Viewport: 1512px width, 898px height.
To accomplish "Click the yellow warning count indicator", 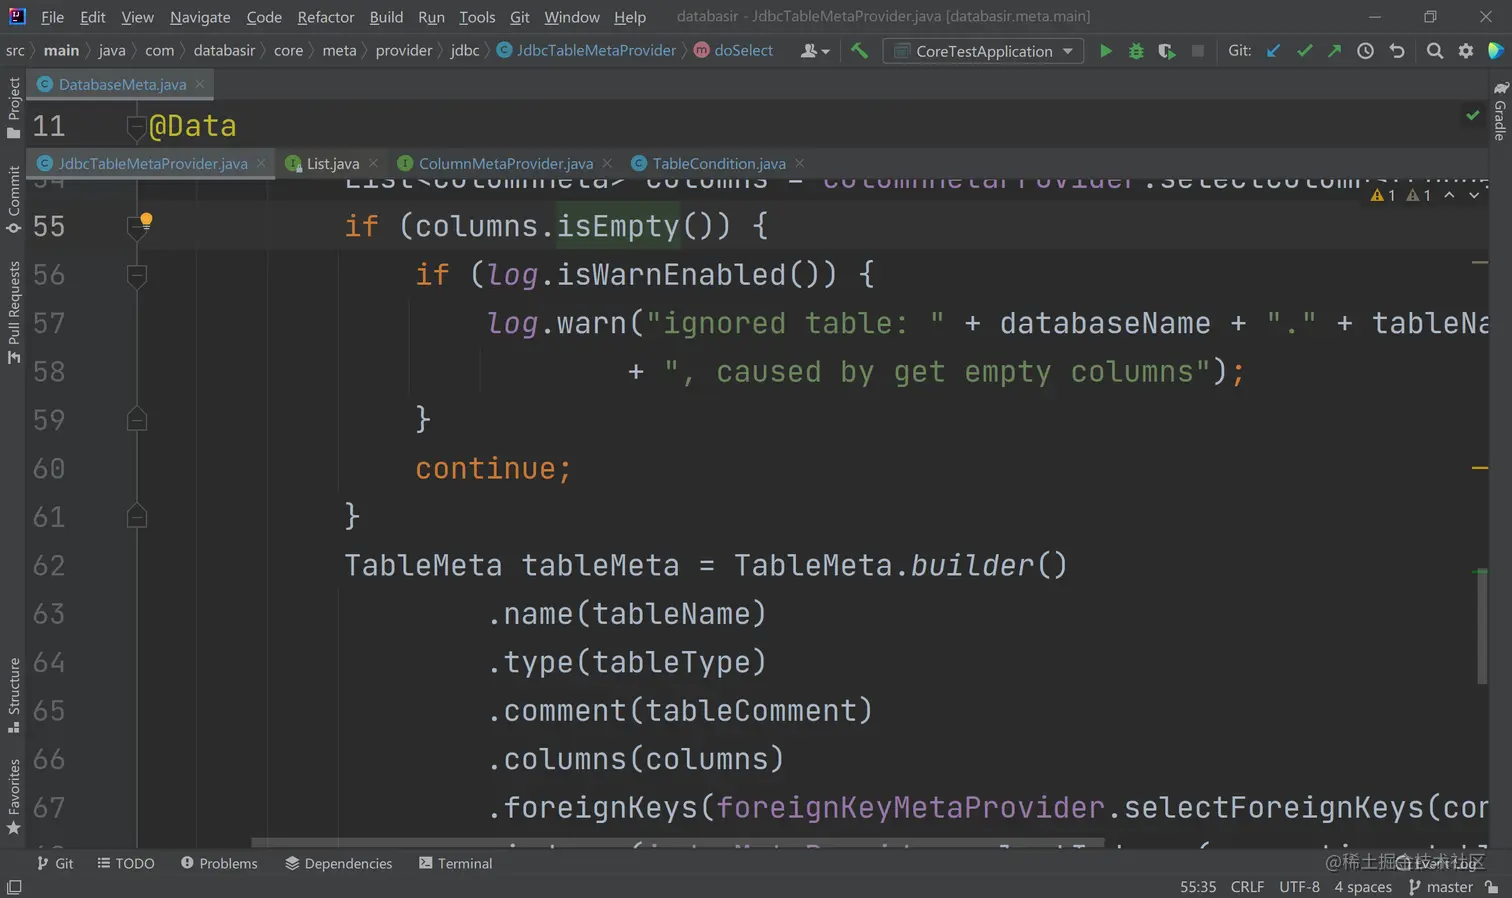I will point(1383,195).
